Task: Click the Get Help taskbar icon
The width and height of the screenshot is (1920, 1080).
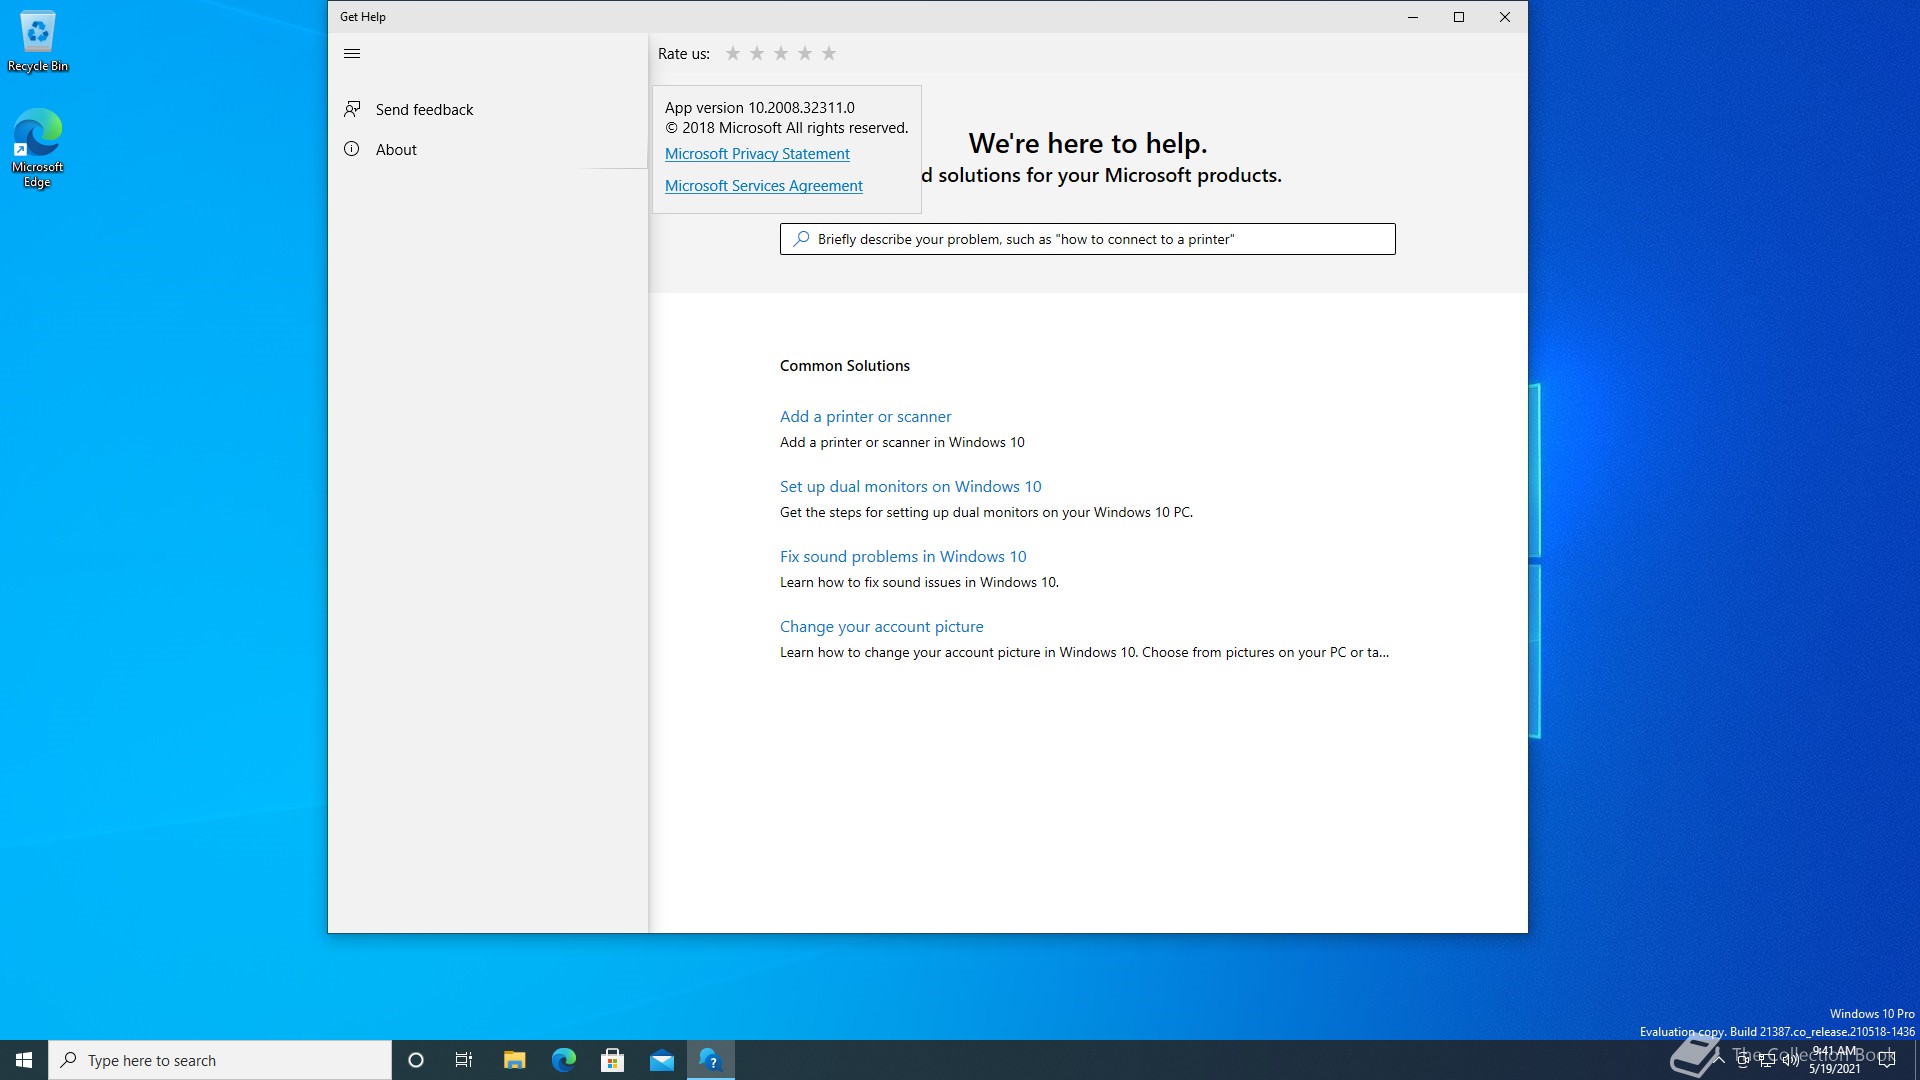Action: click(711, 1060)
